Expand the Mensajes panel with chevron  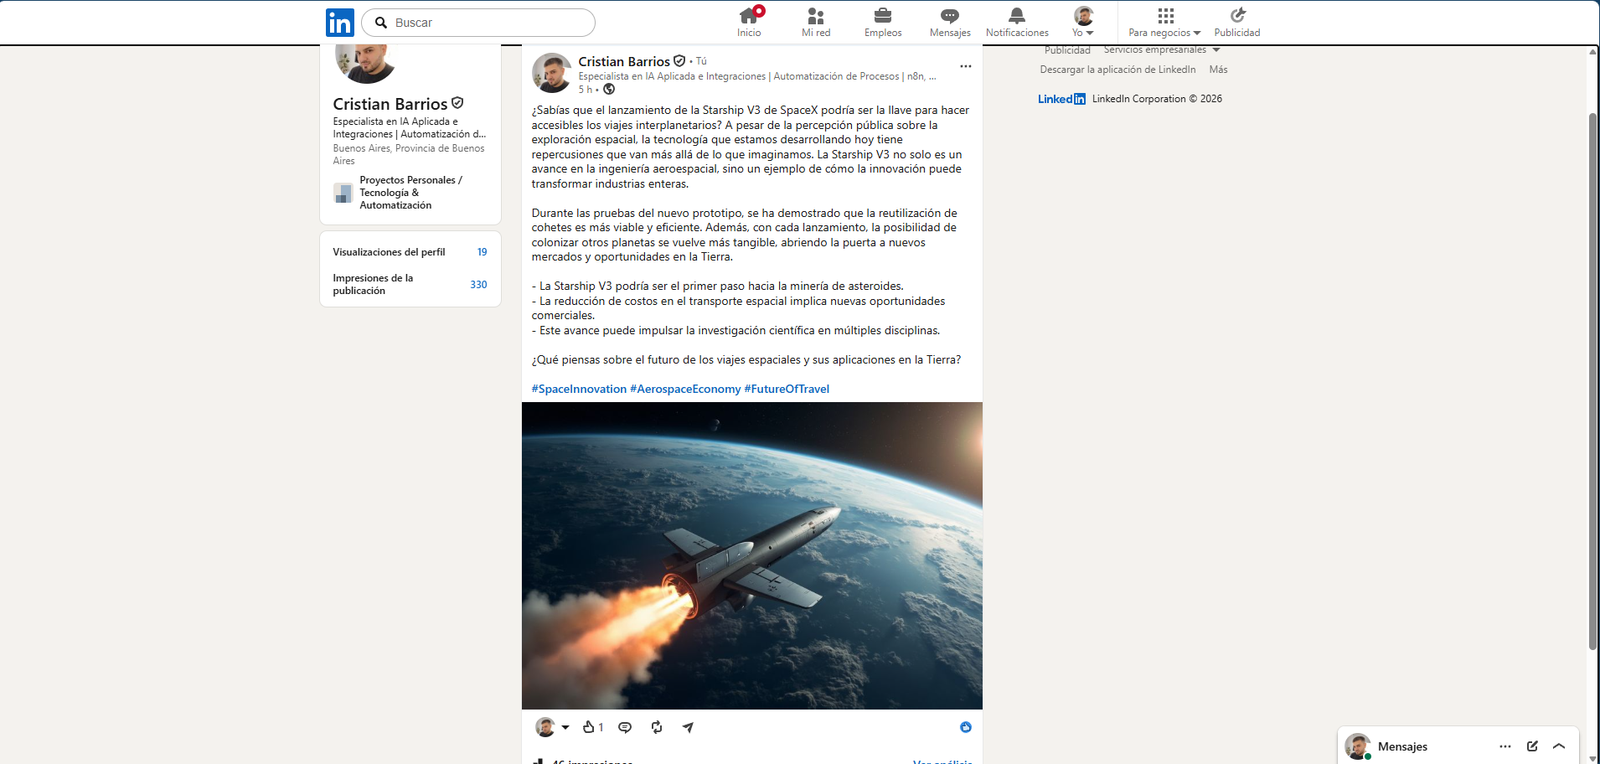(x=1559, y=746)
